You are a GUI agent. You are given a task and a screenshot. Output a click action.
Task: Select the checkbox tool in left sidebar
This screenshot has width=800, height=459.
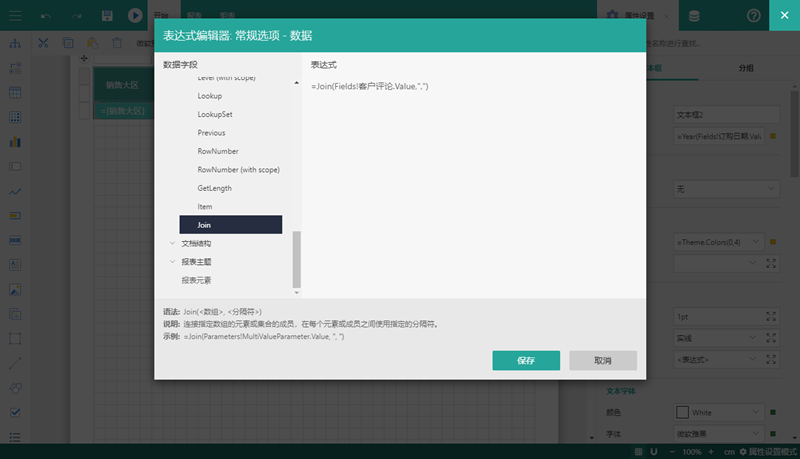click(x=15, y=412)
